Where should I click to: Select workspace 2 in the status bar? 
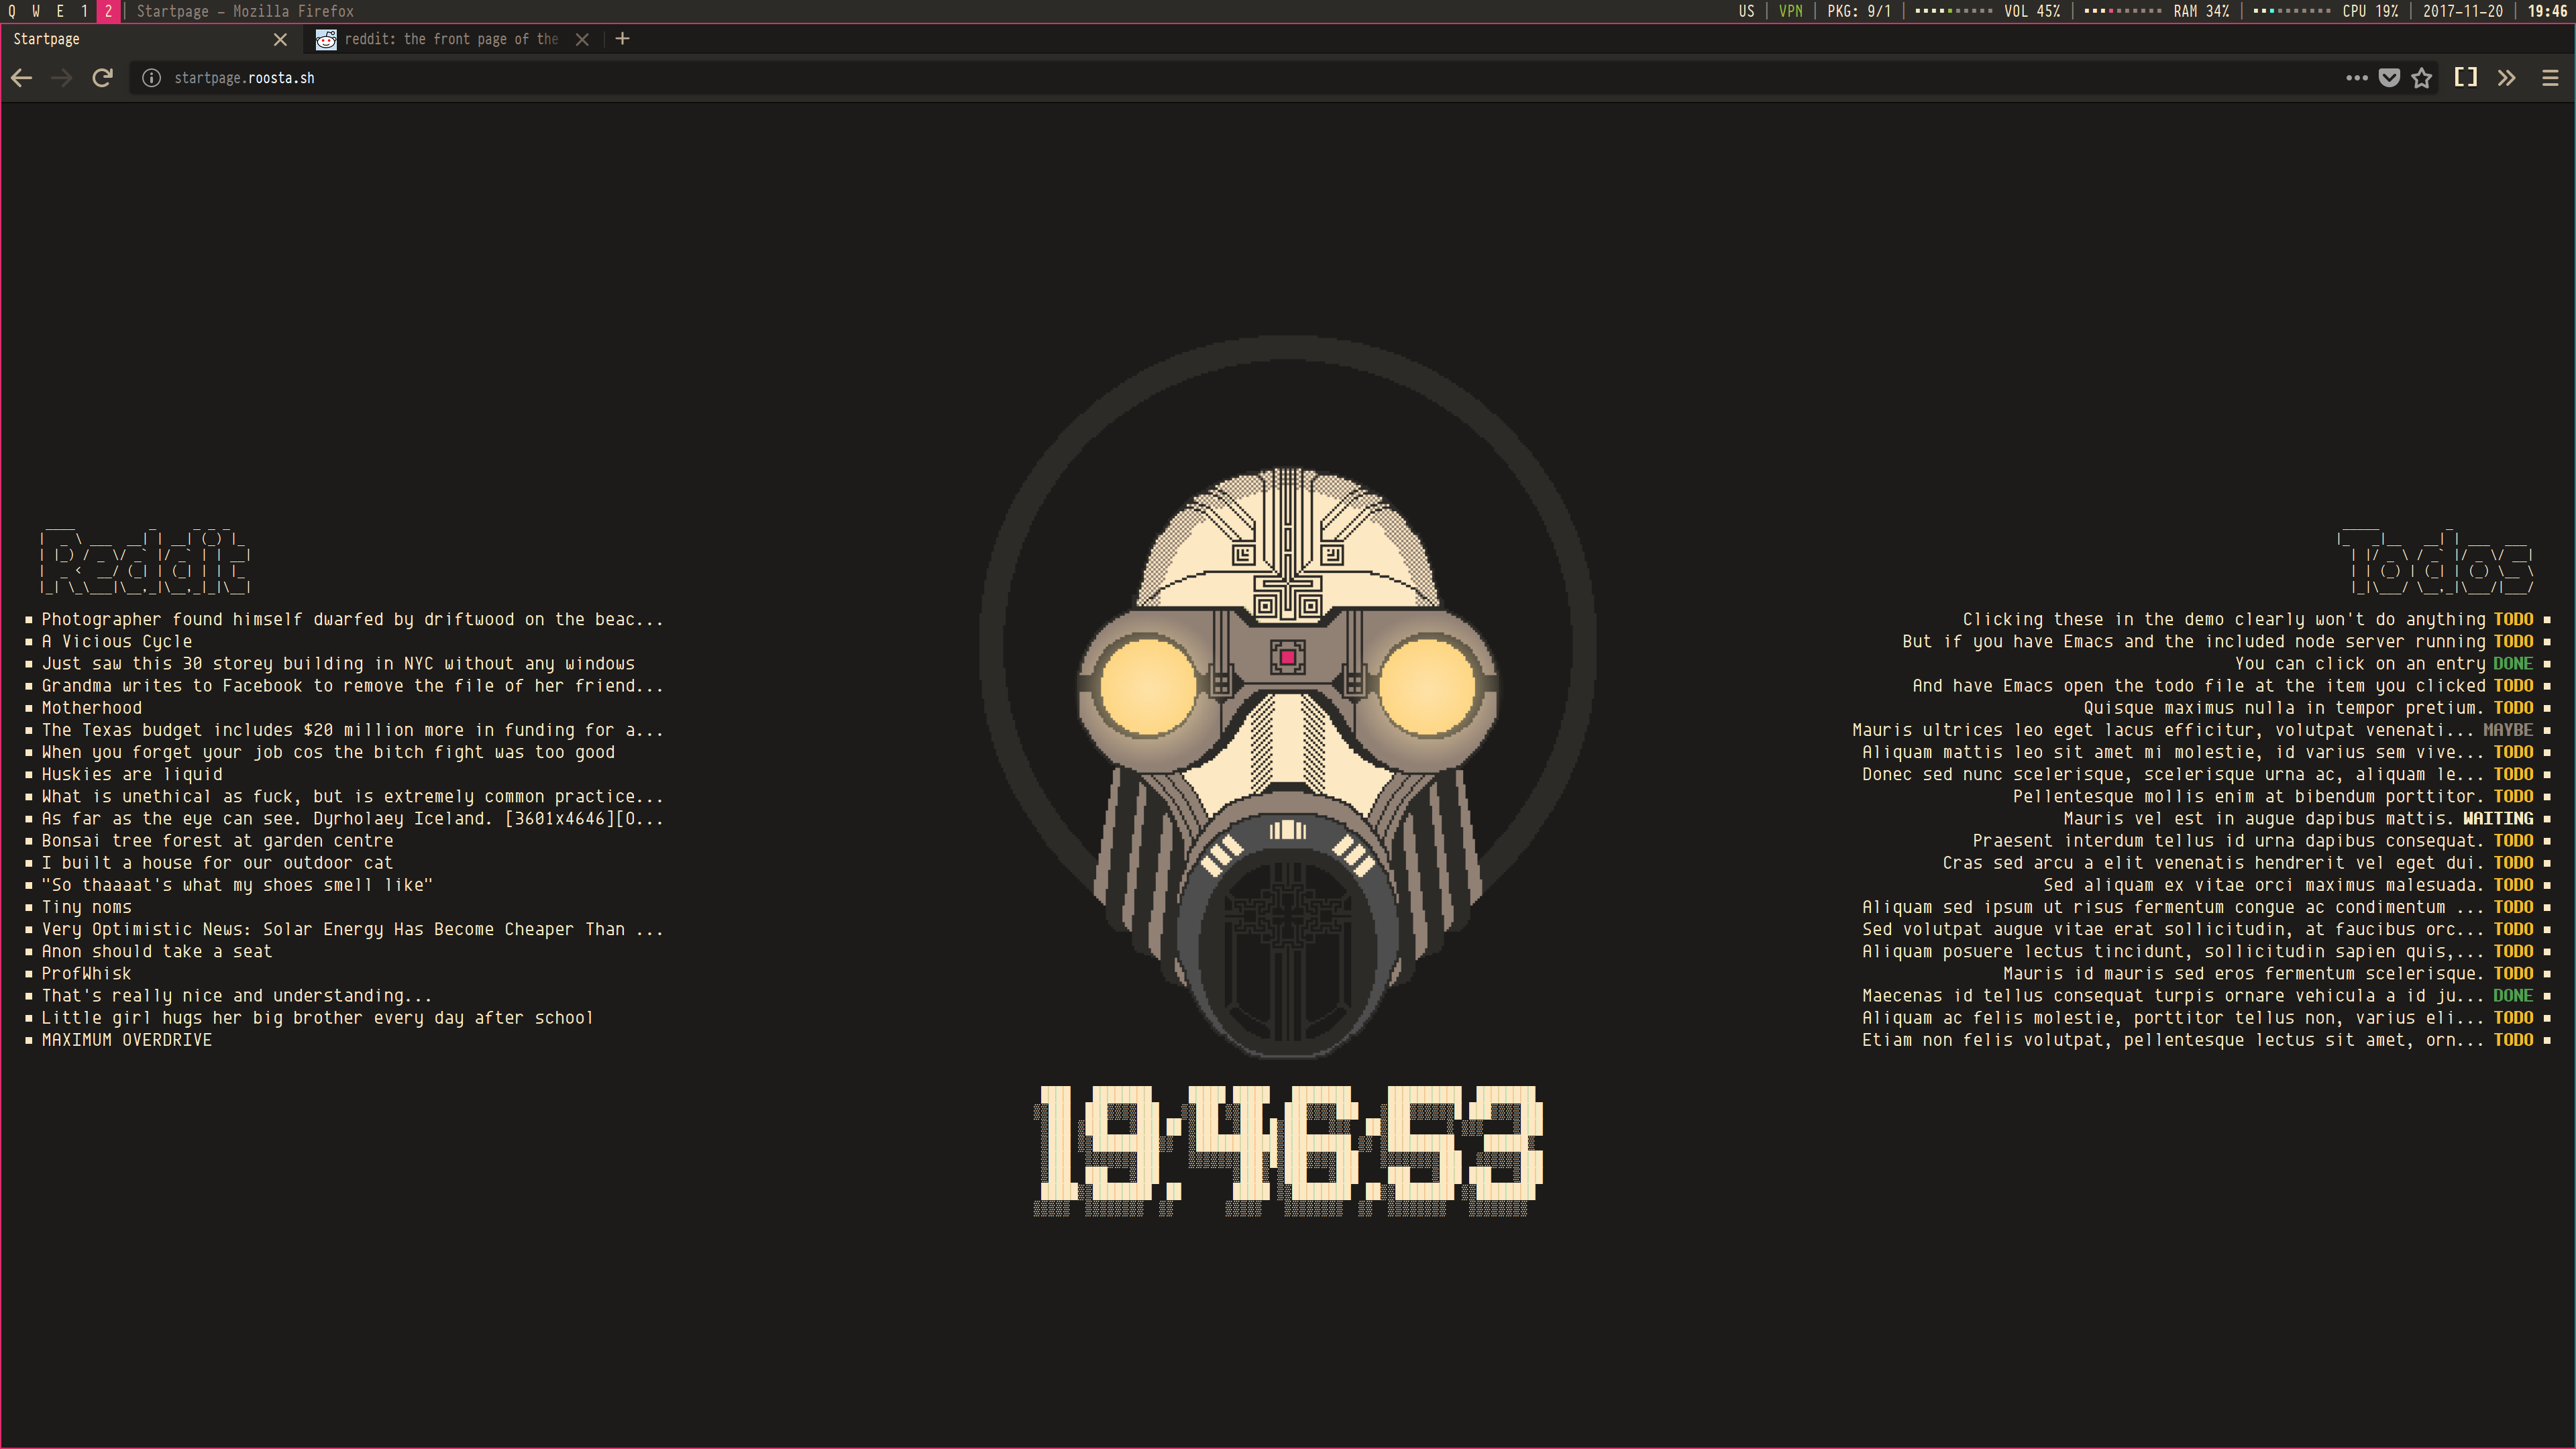click(108, 11)
